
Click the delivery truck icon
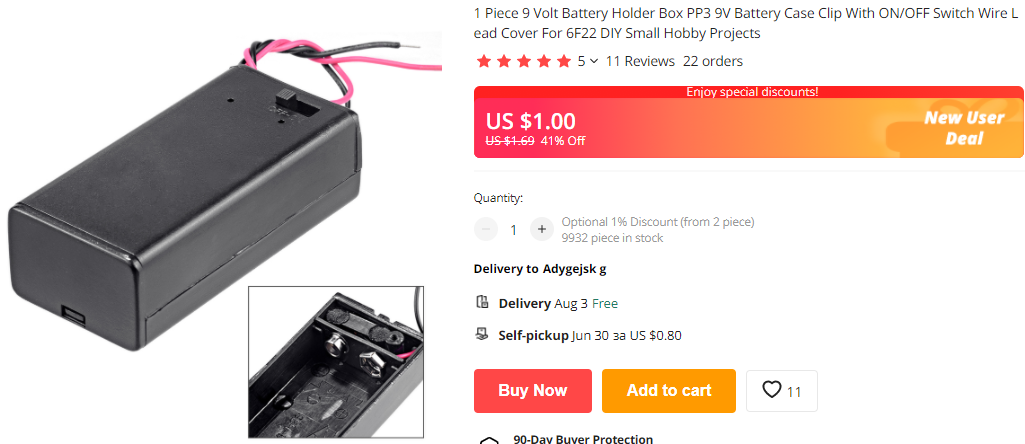pos(482,302)
